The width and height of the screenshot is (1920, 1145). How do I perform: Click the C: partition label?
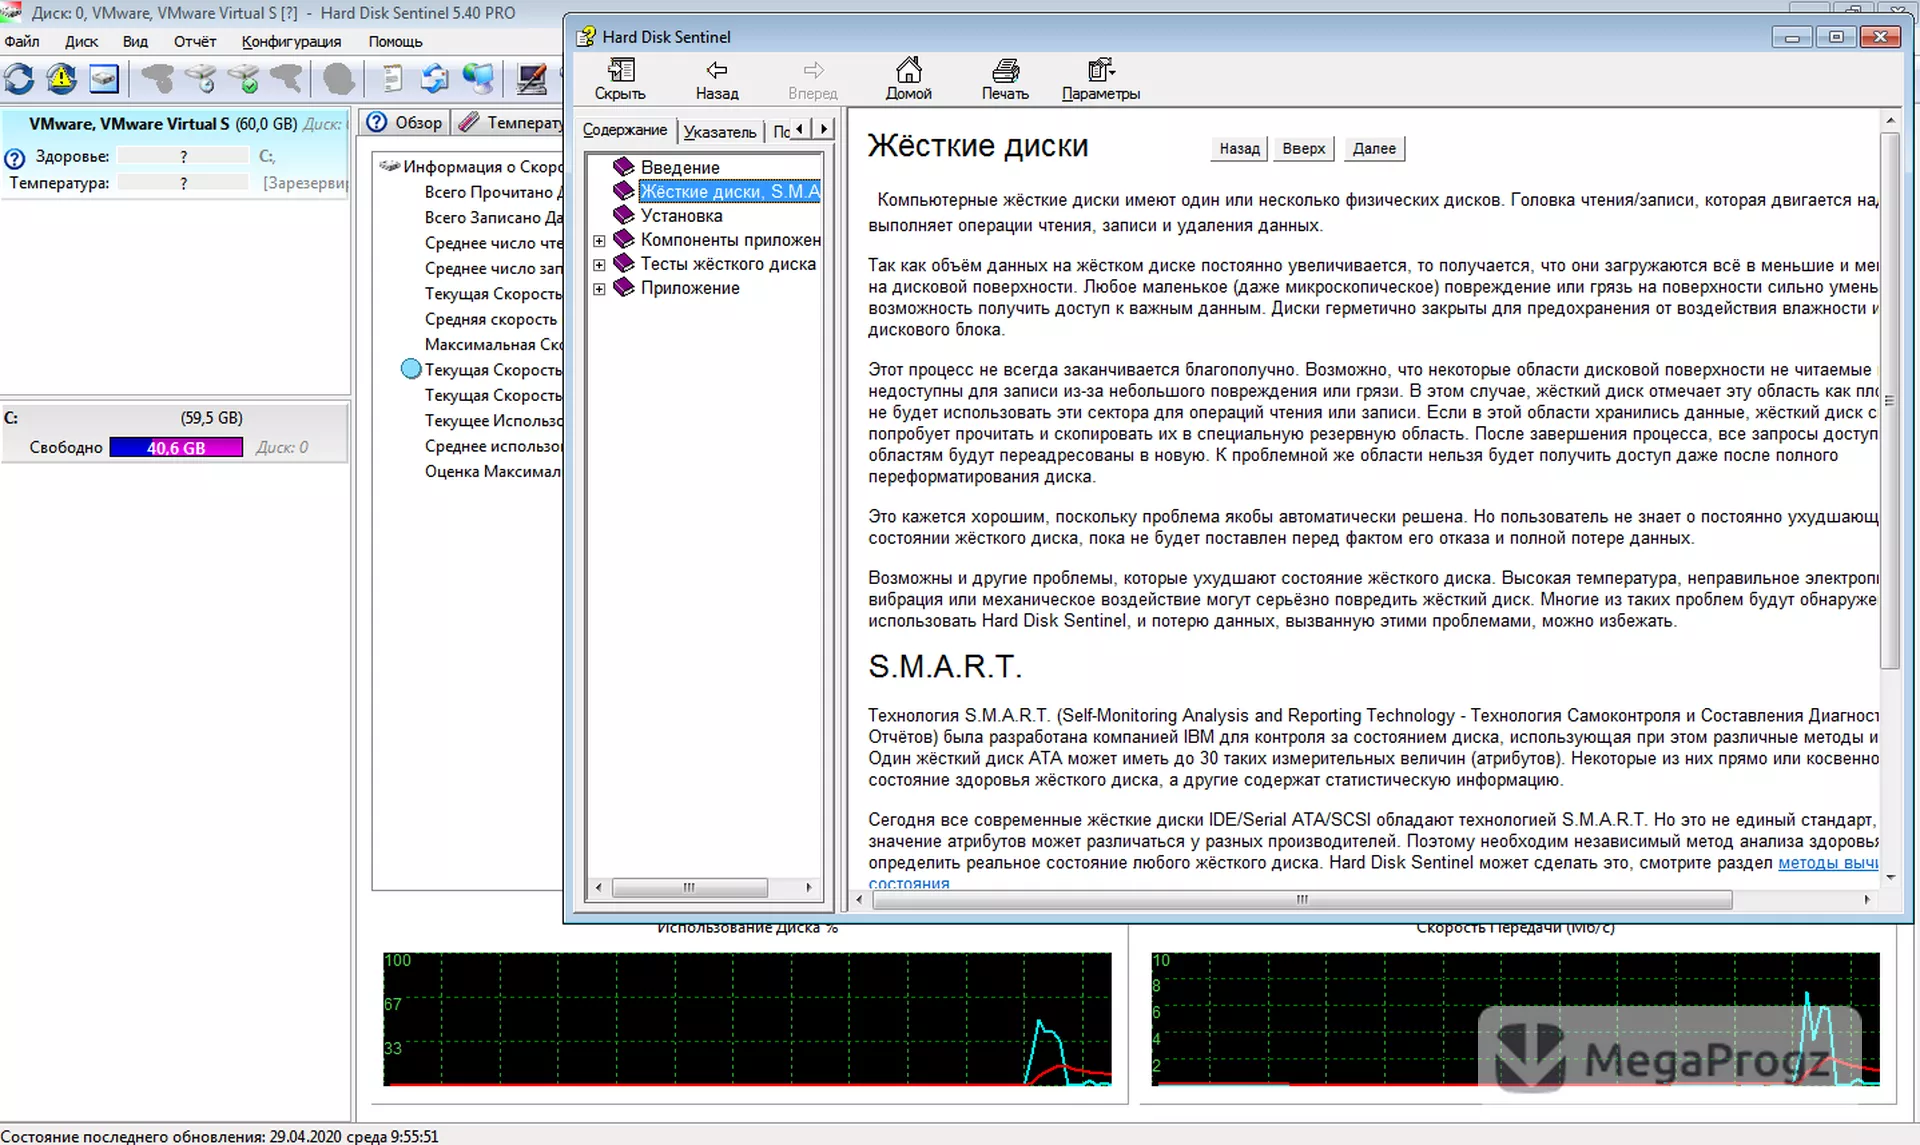coord(11,418)
